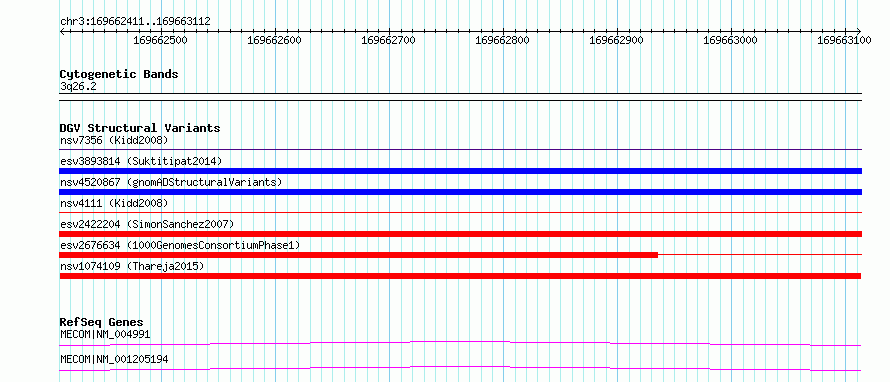The height and width of the screenshot is (382, 890).
Task: Open the MECOM|NM_004991 transcript label
Action: (105, 335)
